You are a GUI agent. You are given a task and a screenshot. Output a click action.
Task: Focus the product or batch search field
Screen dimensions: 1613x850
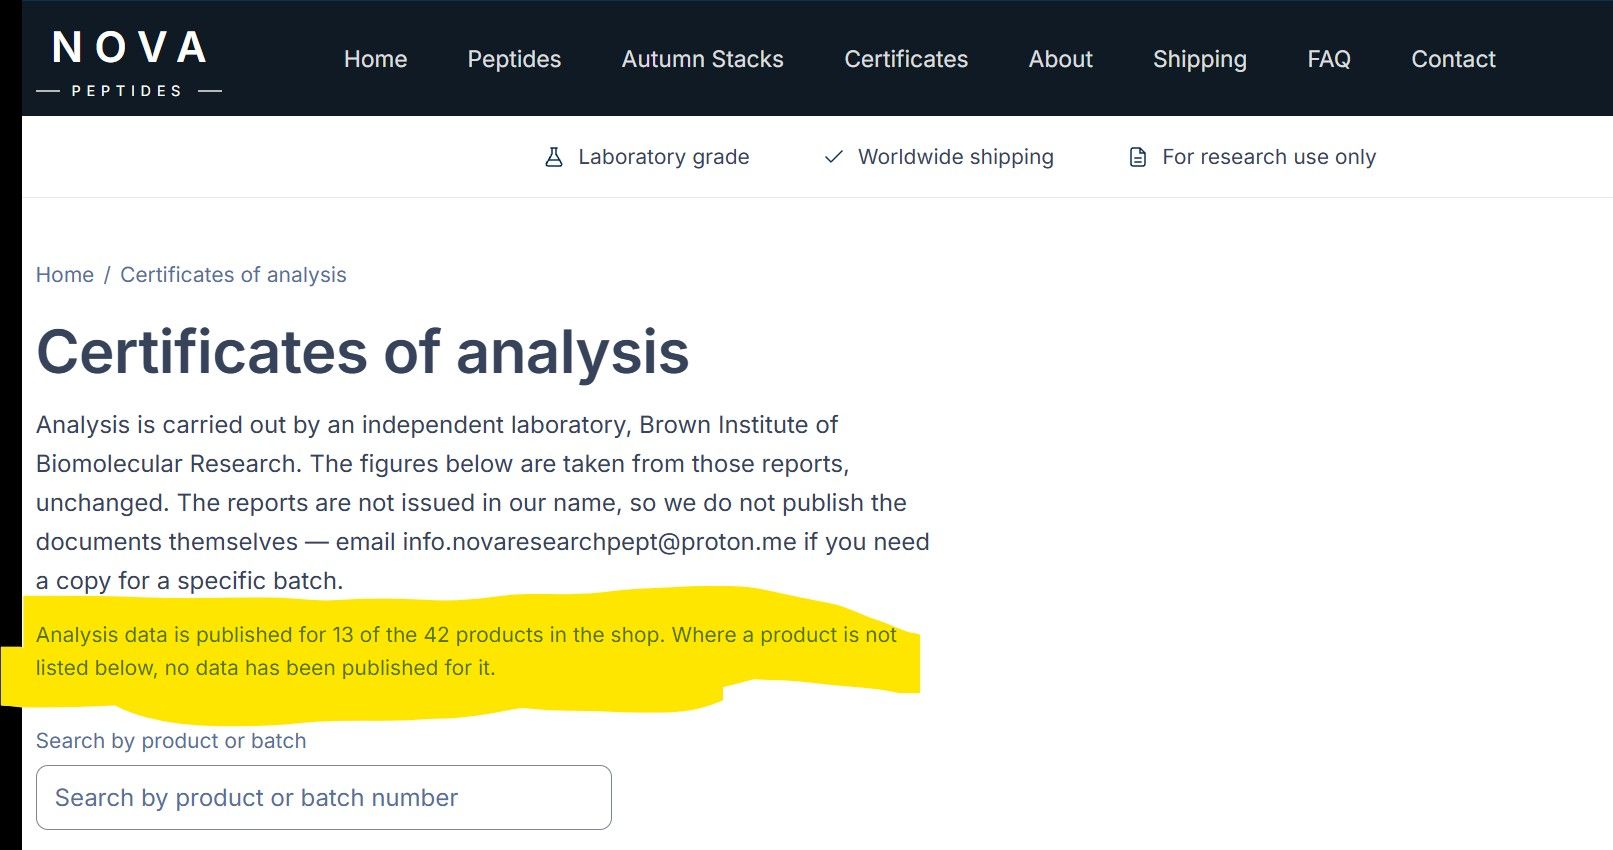[323, 798]
